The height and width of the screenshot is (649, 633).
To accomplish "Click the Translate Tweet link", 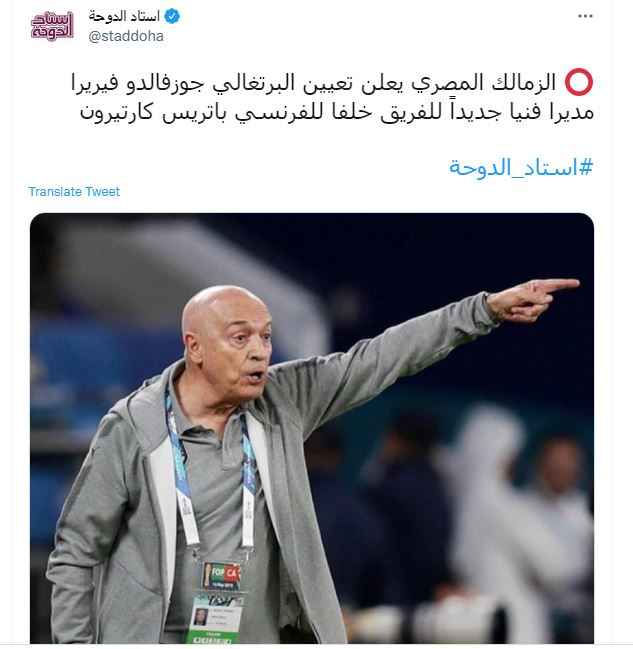I will coord(74,192).
